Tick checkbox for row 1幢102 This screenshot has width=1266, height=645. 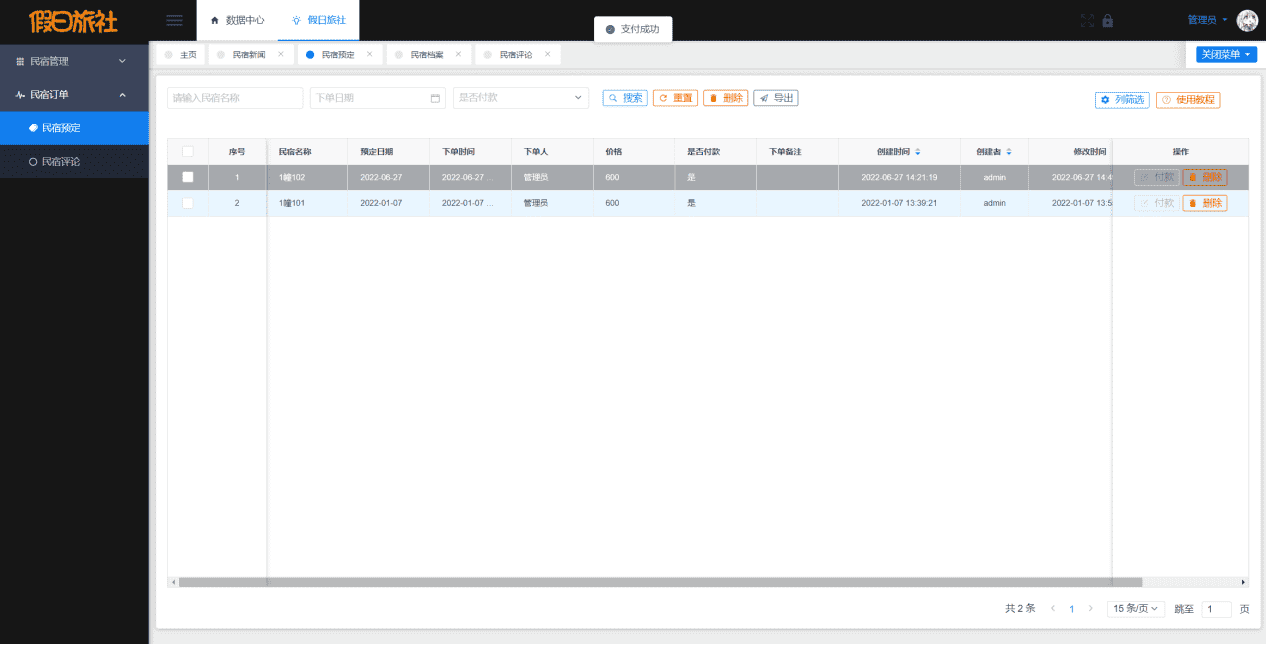[187, 177]
